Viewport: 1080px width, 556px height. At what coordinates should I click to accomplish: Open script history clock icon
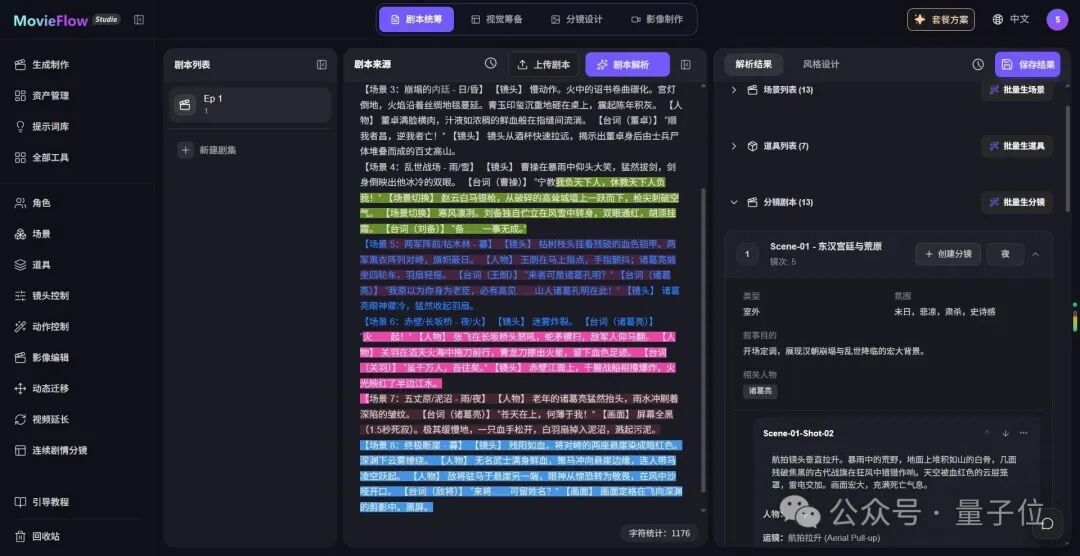click(x=490, y=63)
